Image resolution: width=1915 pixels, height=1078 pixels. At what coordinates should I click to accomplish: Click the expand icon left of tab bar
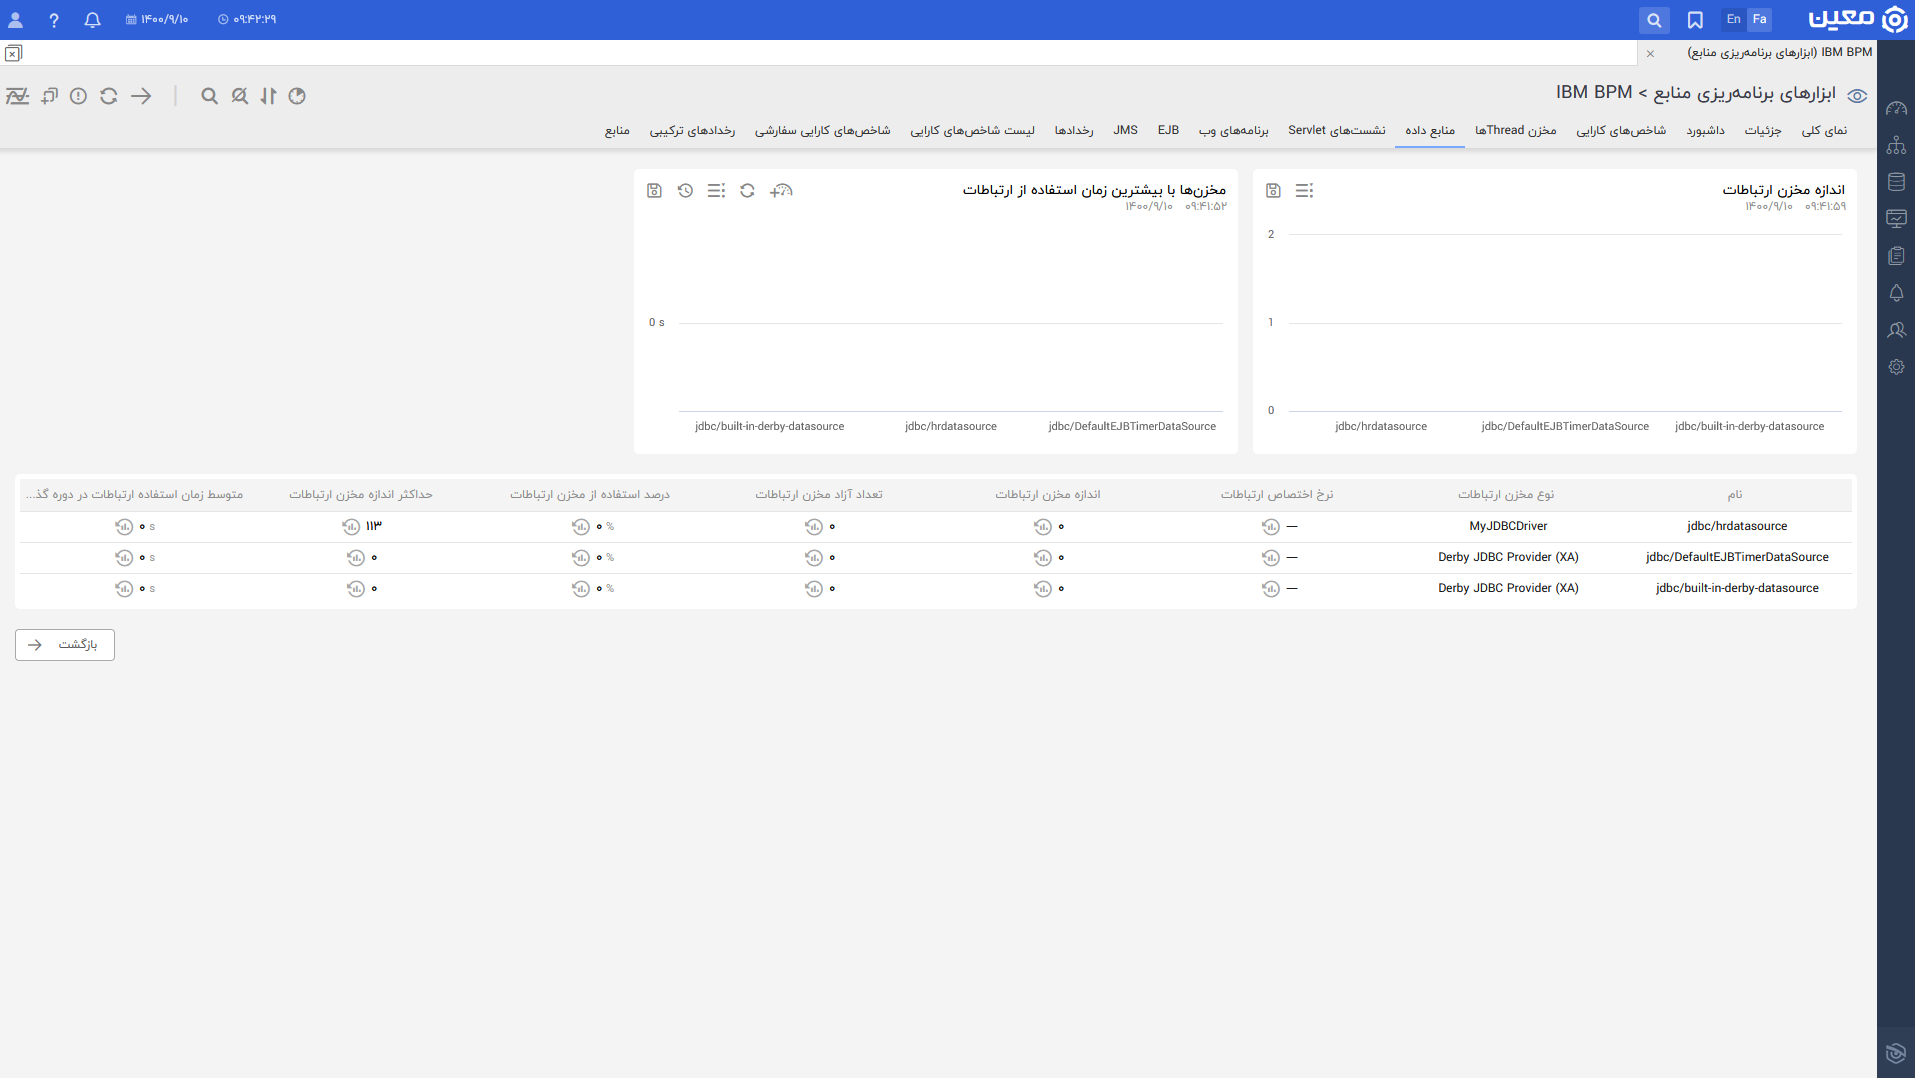tap(13, 53)
